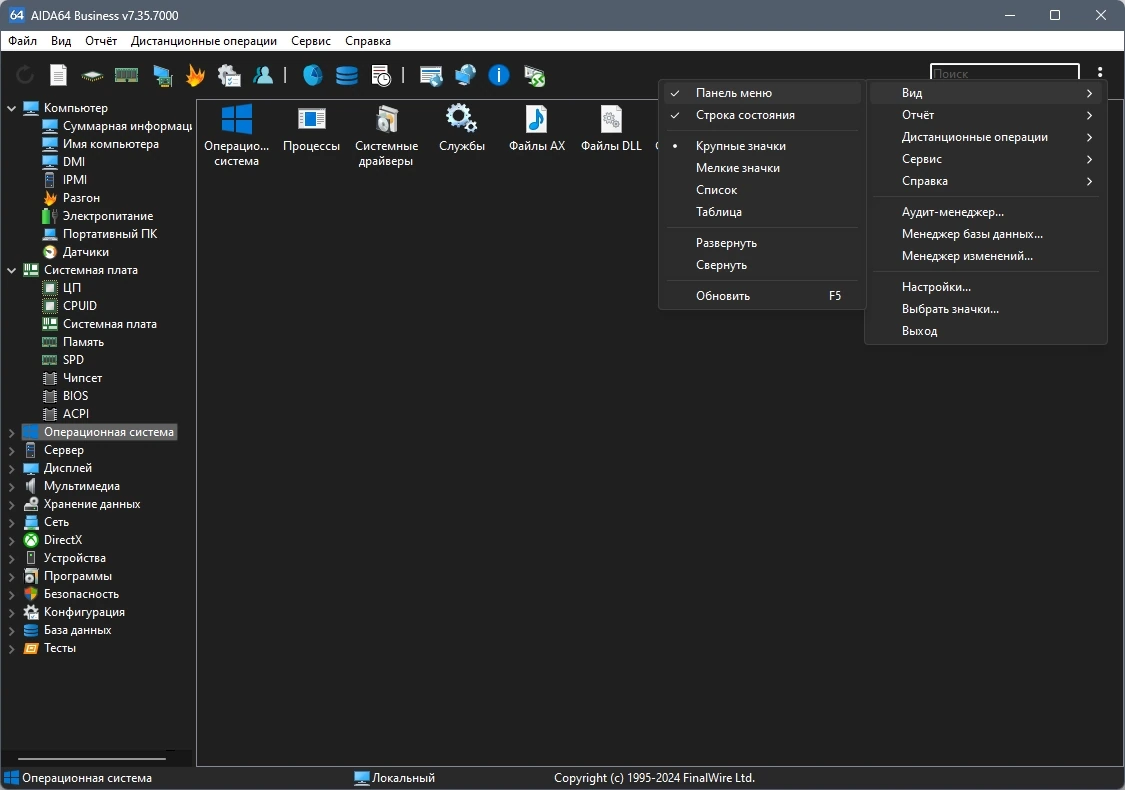This screenshot has height=790, width=1125.
Task: Click Локальный in the status bar
Action: click(x=395, y=778)
